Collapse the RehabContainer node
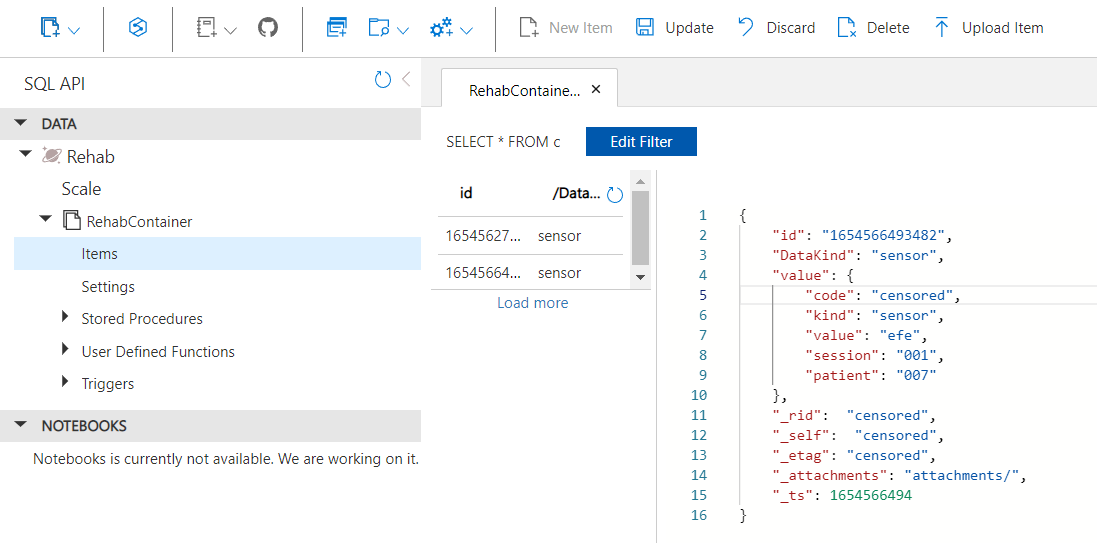 (x=45, y=218)
